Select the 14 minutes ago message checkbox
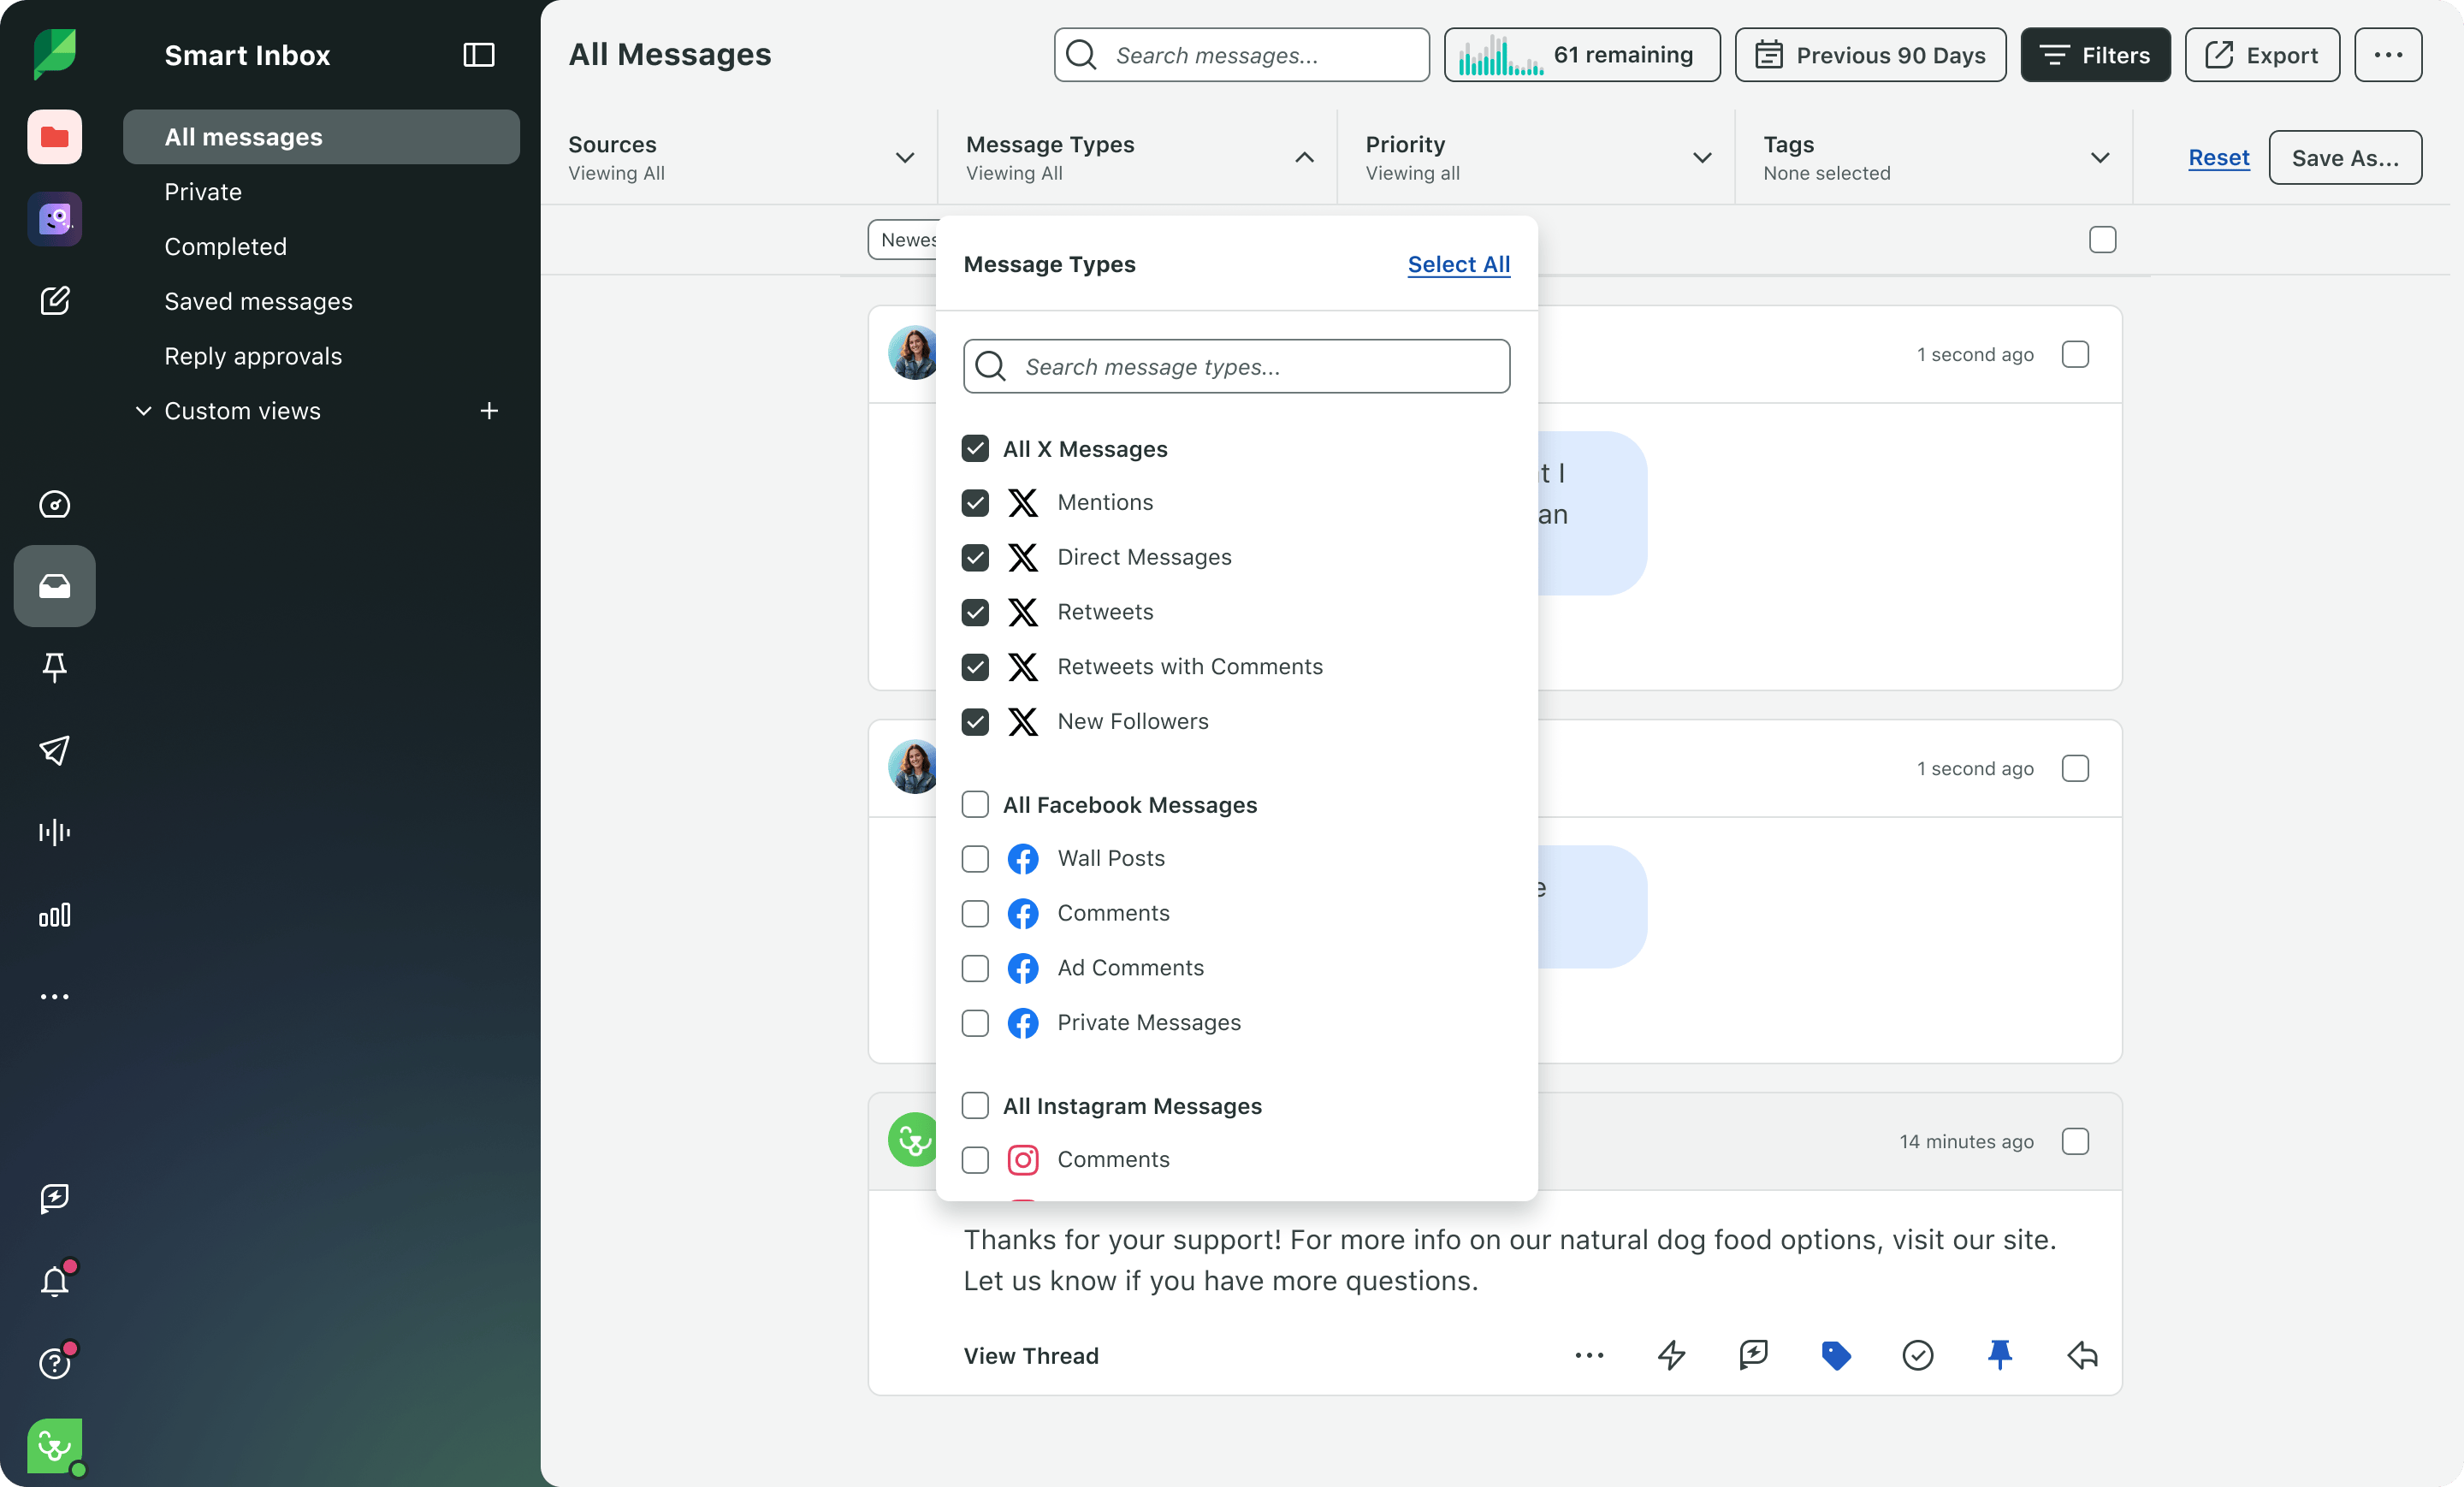Viewport: 2464px width, 1487px height. coord(2075,1141)
